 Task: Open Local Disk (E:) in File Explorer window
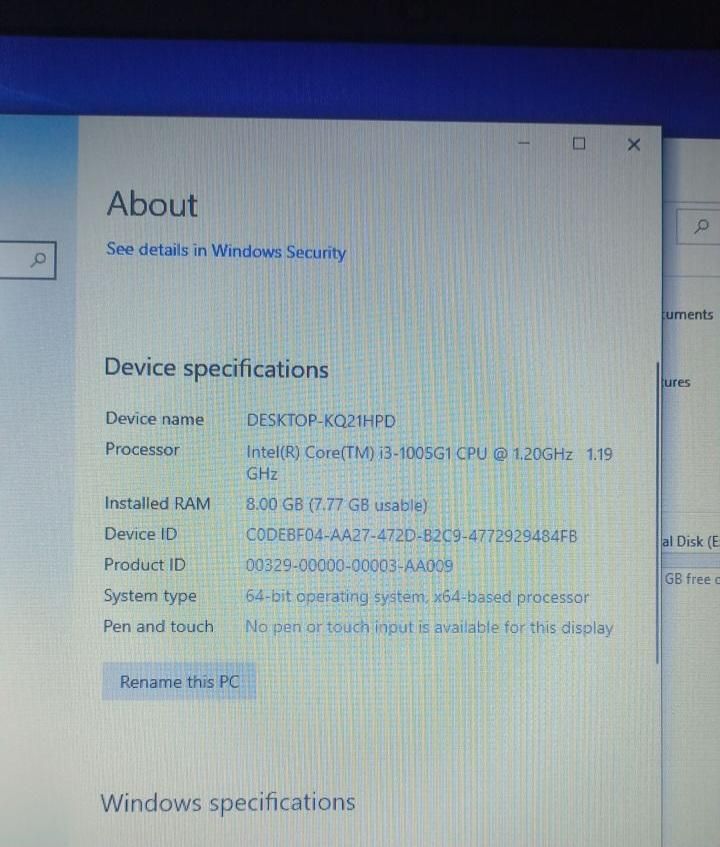click(691, 541)
